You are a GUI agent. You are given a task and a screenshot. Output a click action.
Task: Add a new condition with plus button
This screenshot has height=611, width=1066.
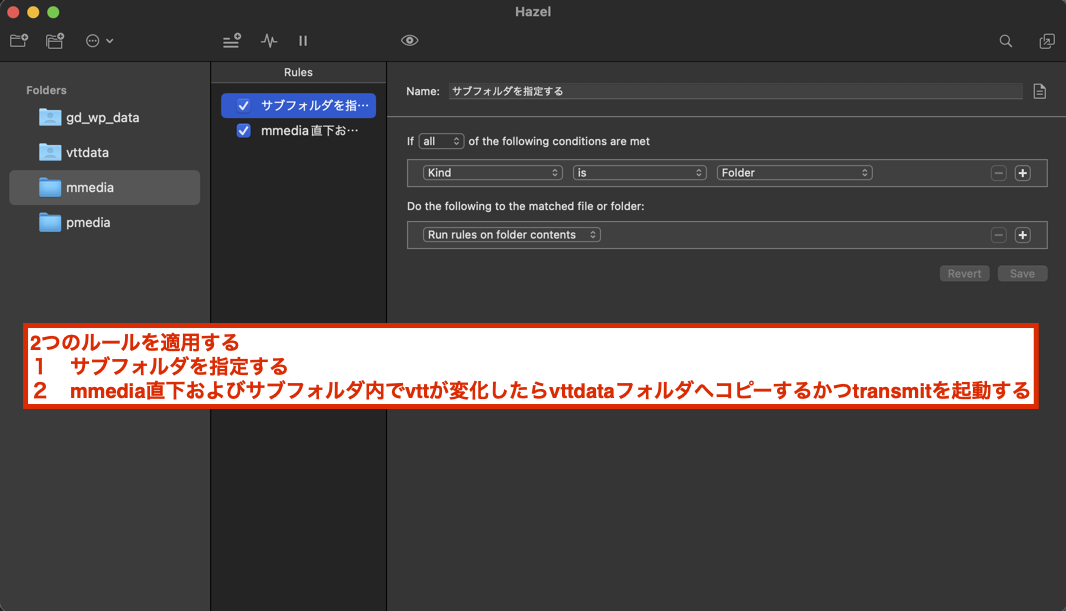[x=1022, y=173]
